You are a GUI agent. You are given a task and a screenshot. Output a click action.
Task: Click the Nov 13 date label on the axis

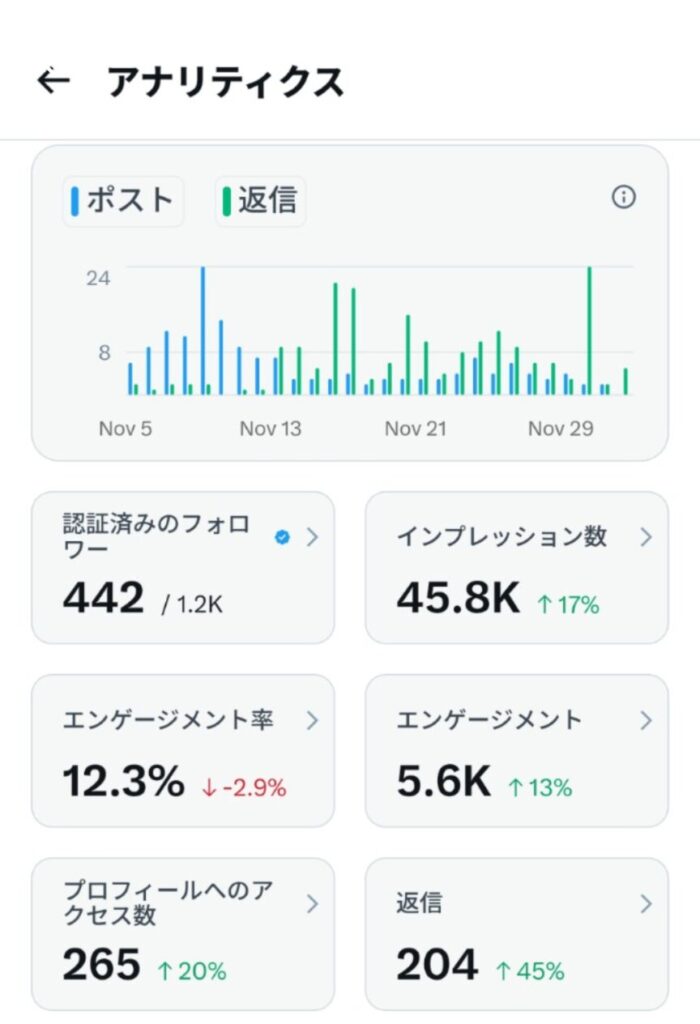(x=270, y=428)
